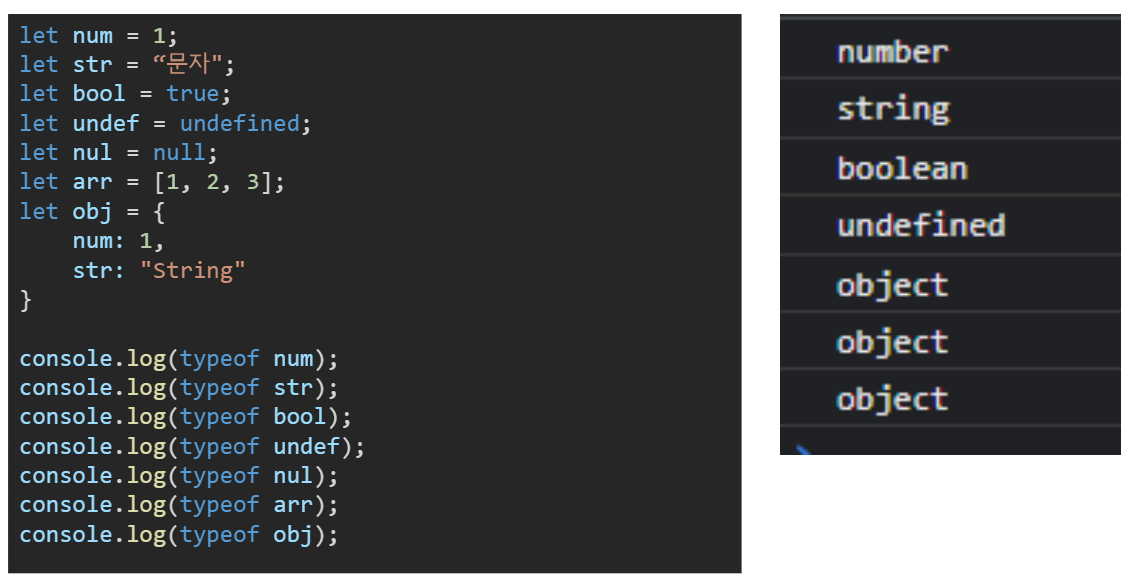Click the closing brace of obj
1128x585 pixels.
pos(26,300)
